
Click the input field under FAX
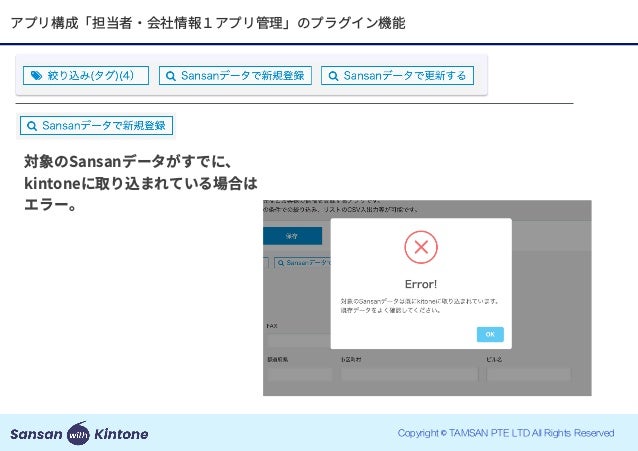298,340
